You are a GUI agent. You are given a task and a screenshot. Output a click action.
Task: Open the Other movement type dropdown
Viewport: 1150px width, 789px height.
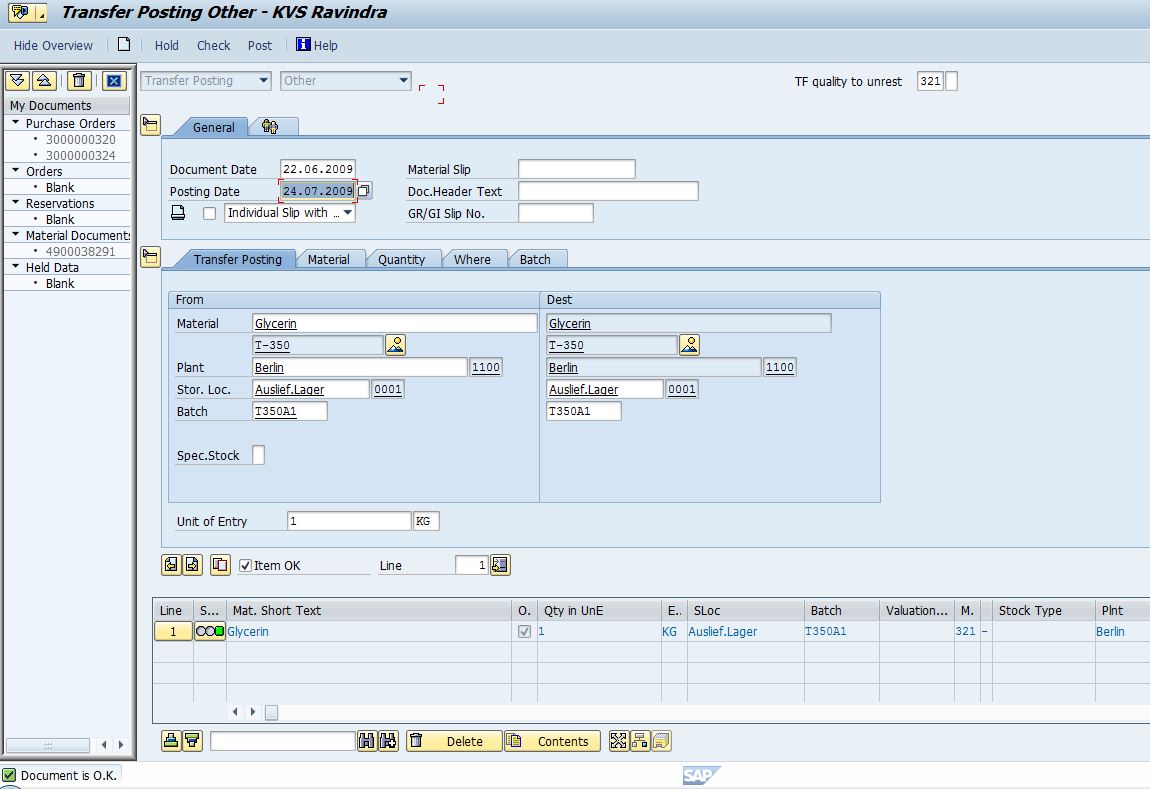click(404, 81)
